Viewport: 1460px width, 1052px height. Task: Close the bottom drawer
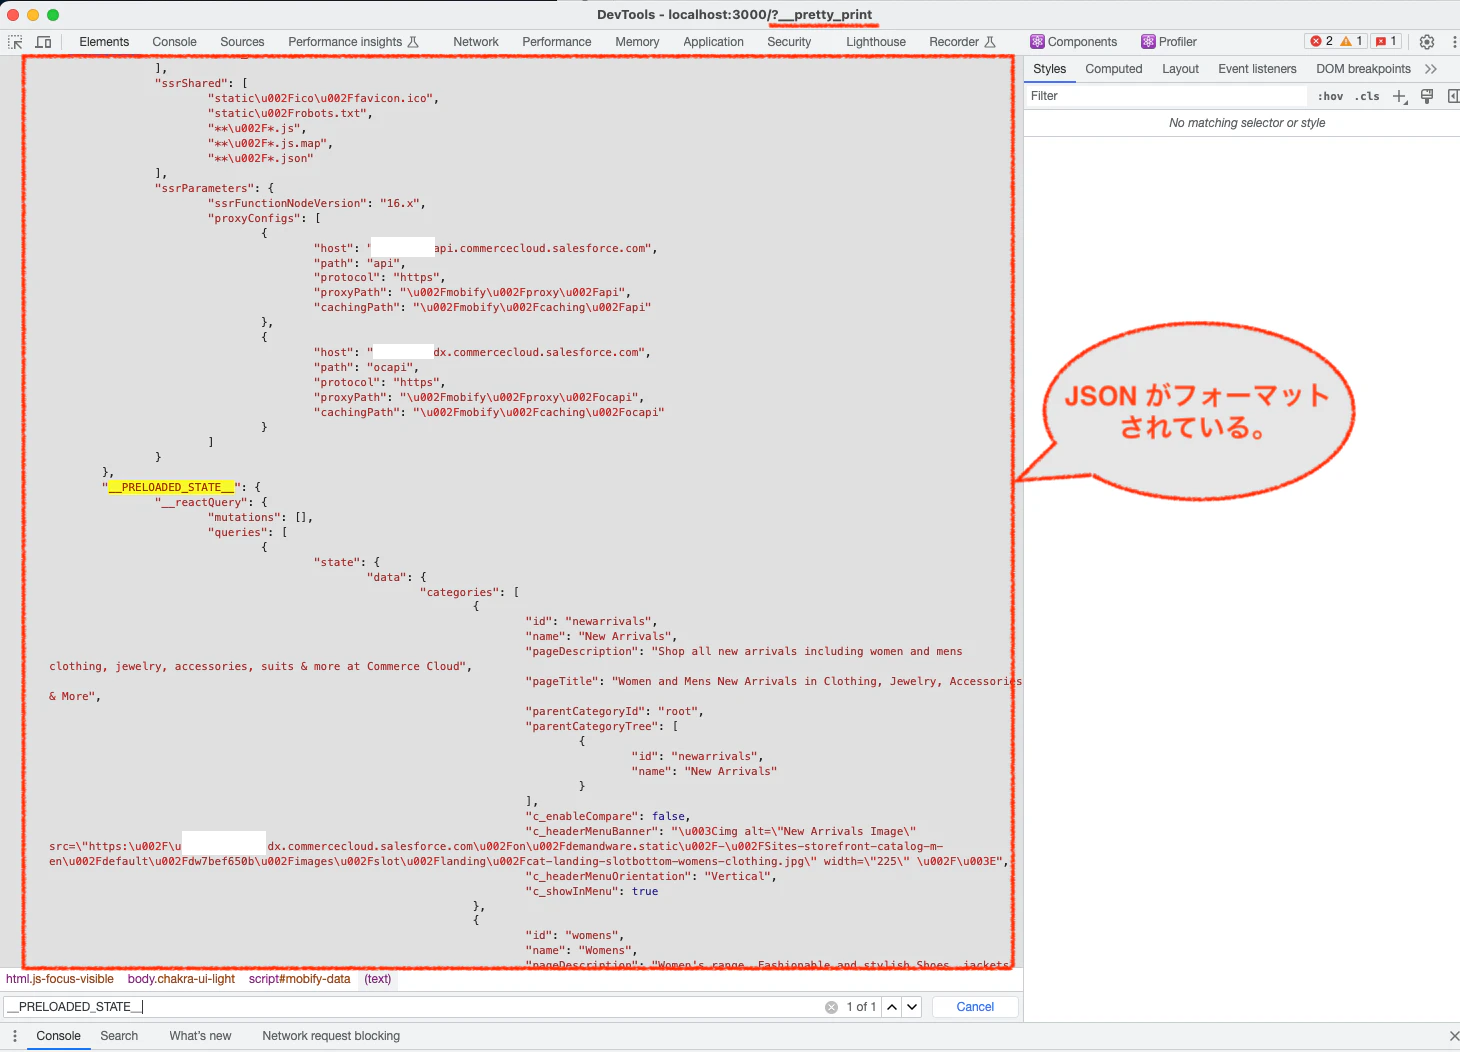[1454, 1036]
